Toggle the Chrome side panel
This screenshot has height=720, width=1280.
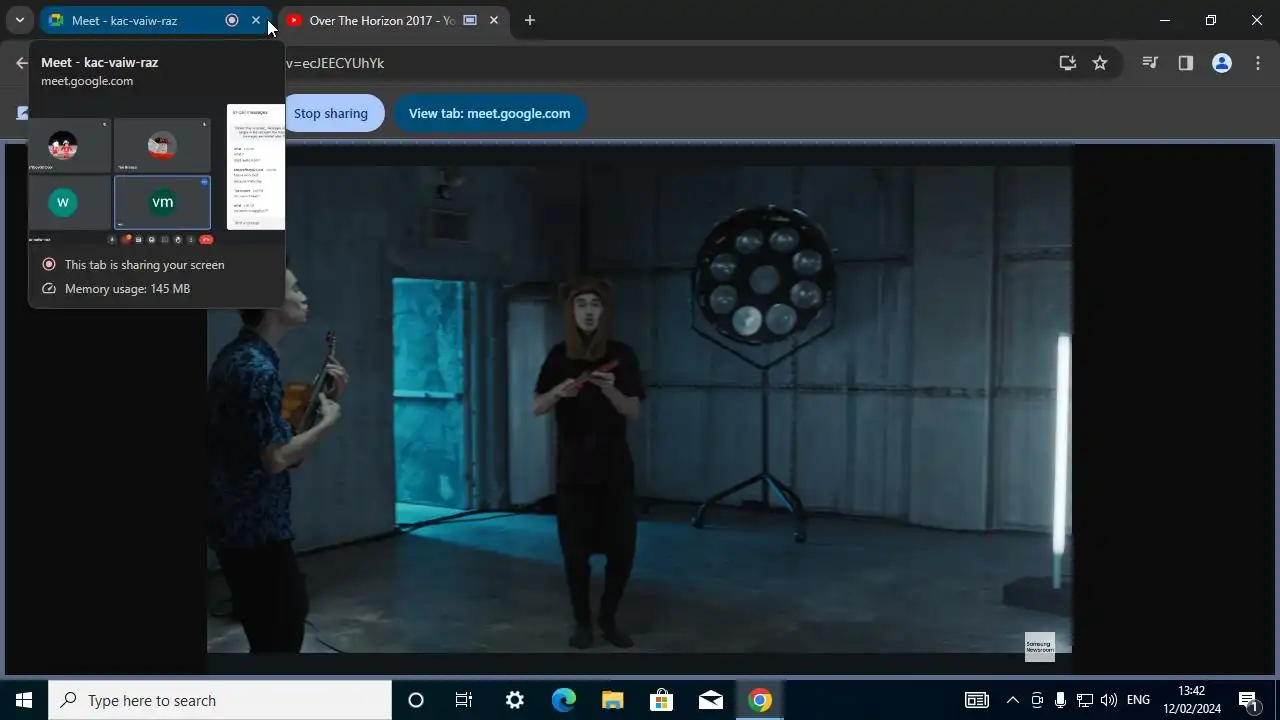1186,63
